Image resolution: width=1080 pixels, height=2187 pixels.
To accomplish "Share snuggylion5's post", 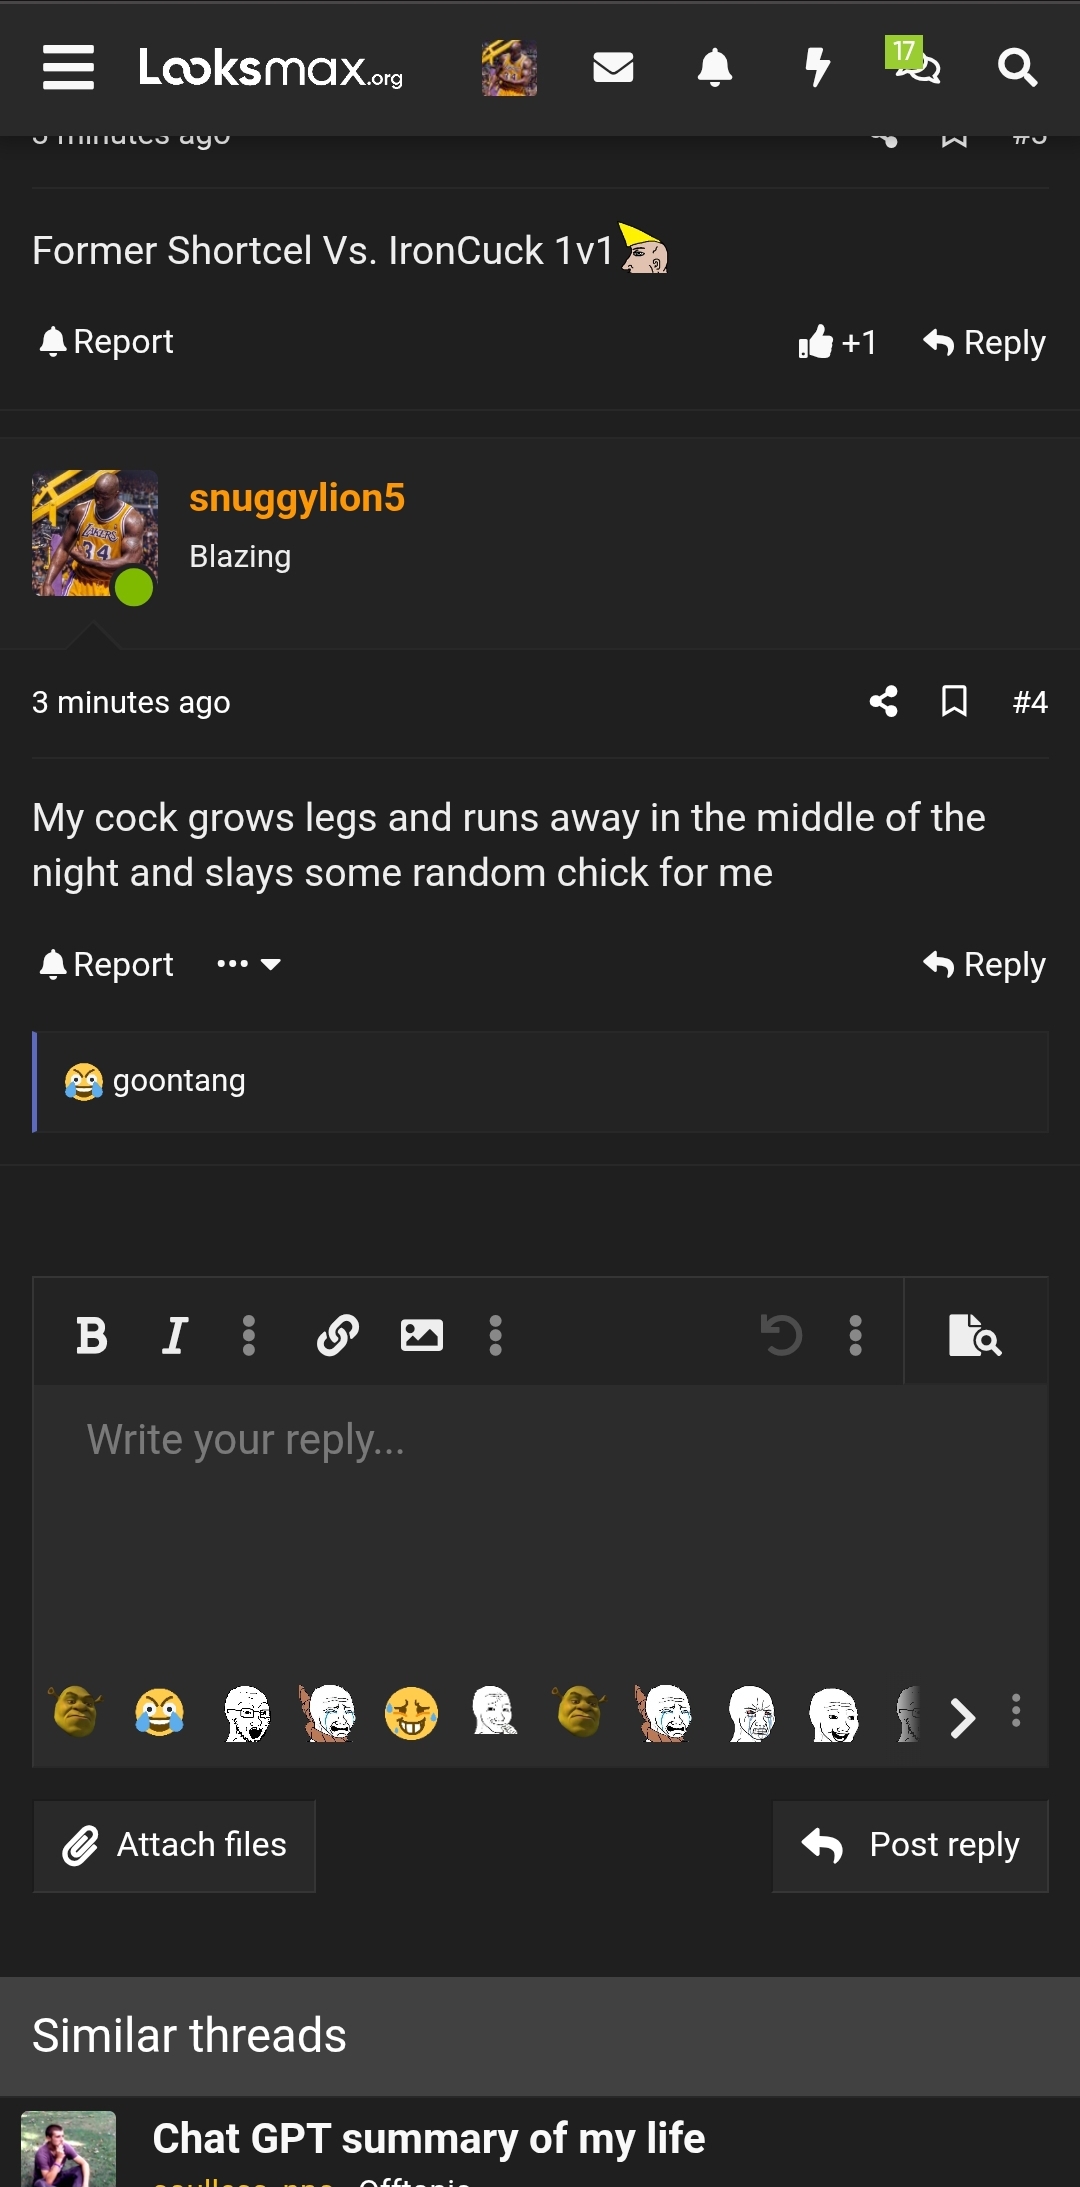I will coord(884,702).
